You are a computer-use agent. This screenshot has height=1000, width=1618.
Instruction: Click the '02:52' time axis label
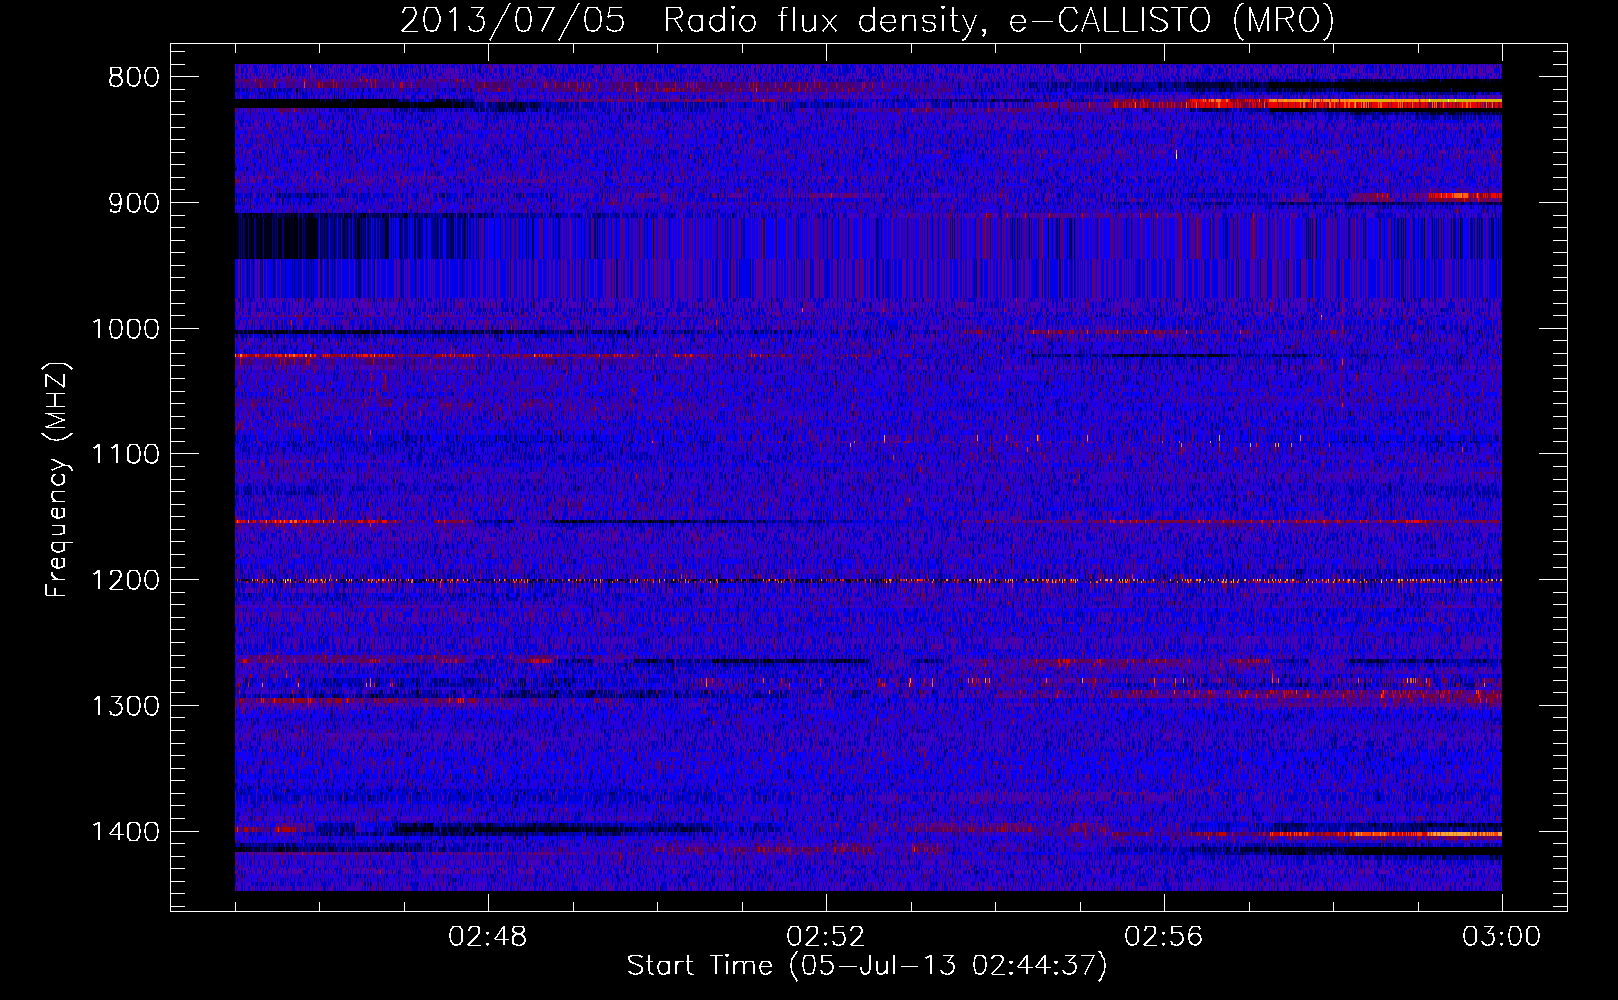point(826,937)
